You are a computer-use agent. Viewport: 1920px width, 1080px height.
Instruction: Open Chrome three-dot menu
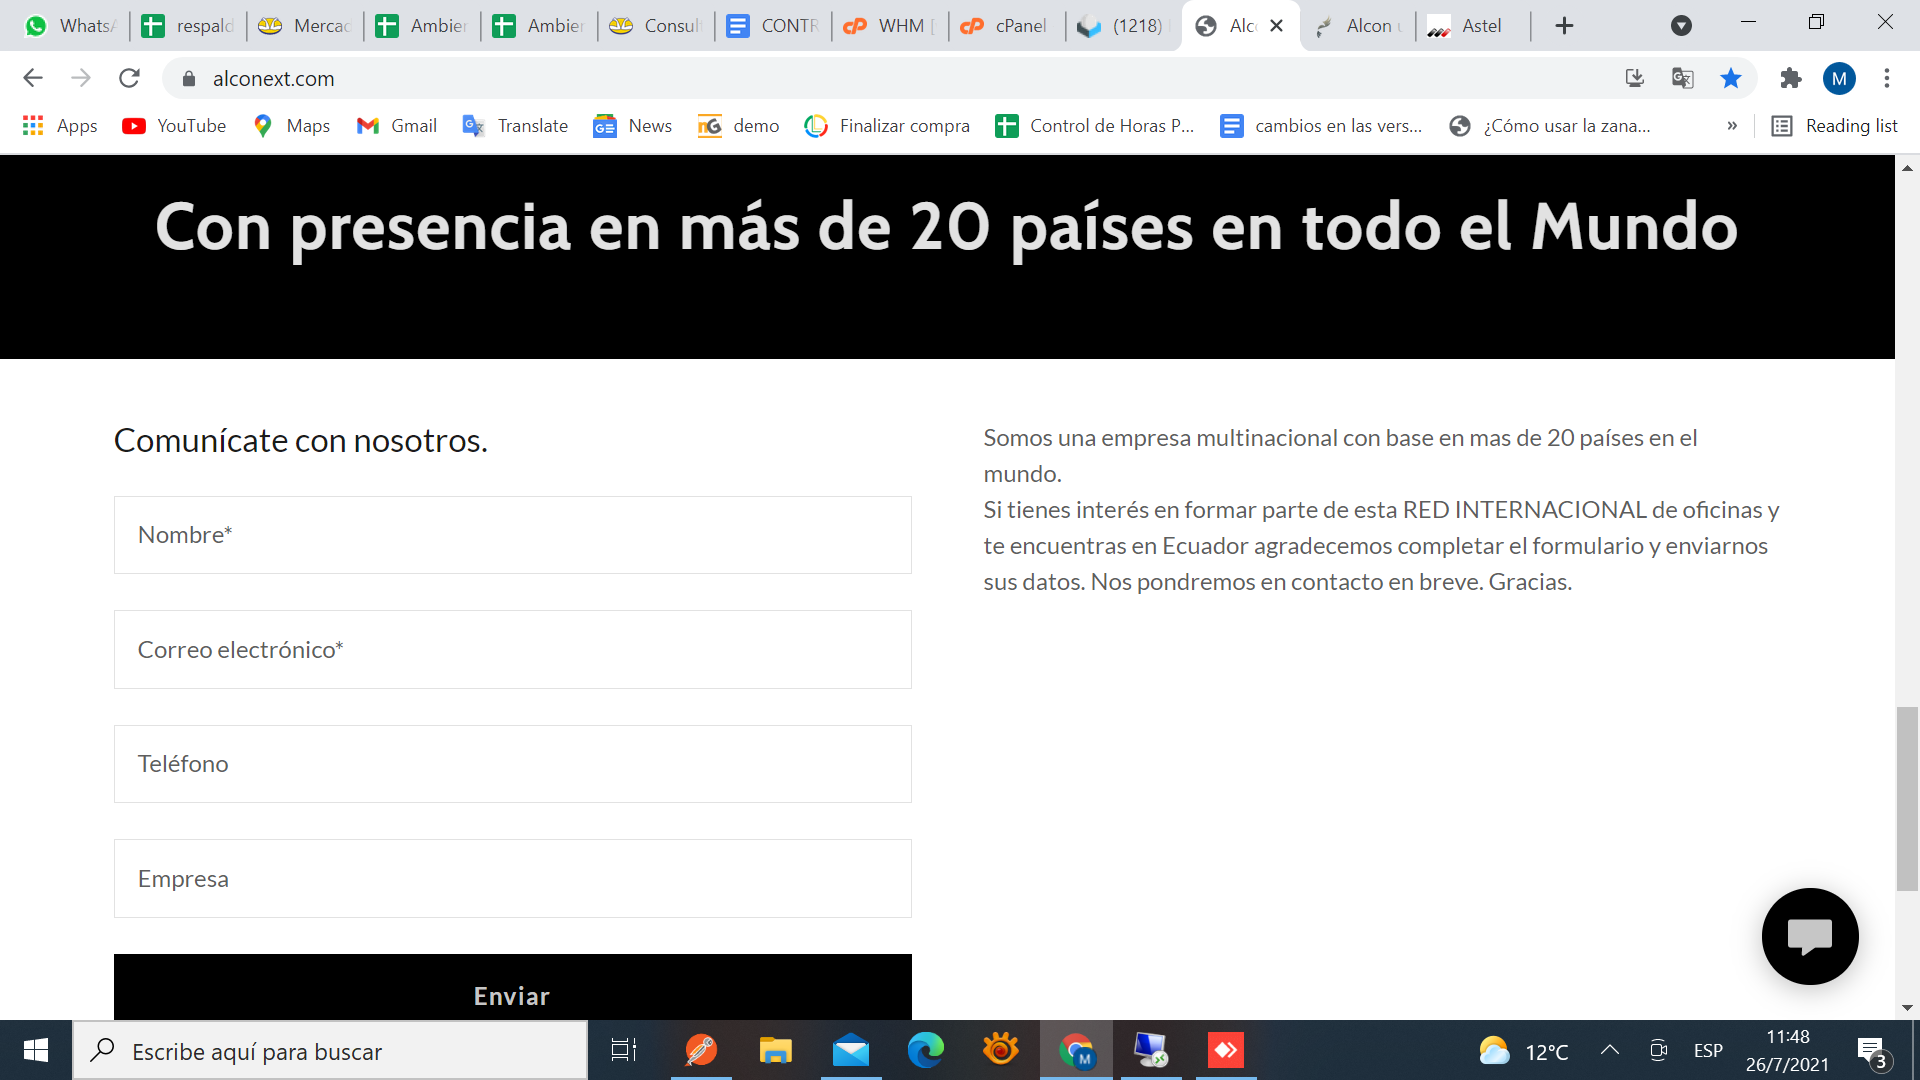[x=1887, y=78]
